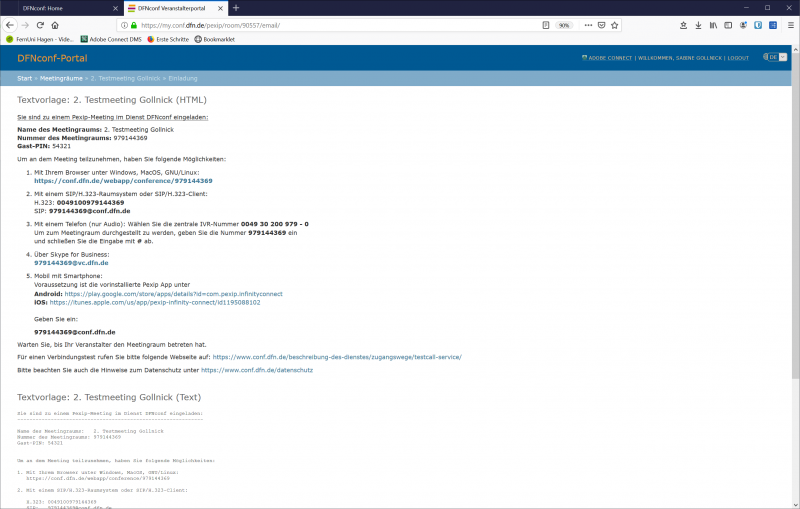Open the Android Google Play link
The image size is (800, 509).
[173, 294]
